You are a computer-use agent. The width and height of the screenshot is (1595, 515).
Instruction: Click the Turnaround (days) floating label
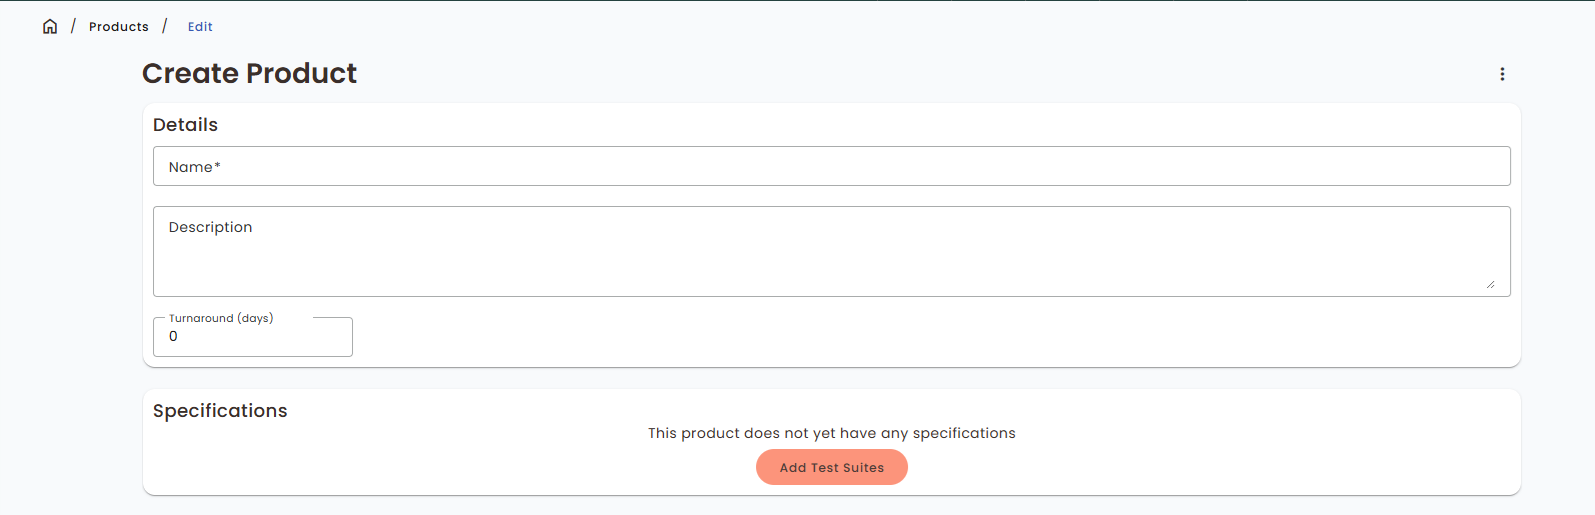pos(221,318)
